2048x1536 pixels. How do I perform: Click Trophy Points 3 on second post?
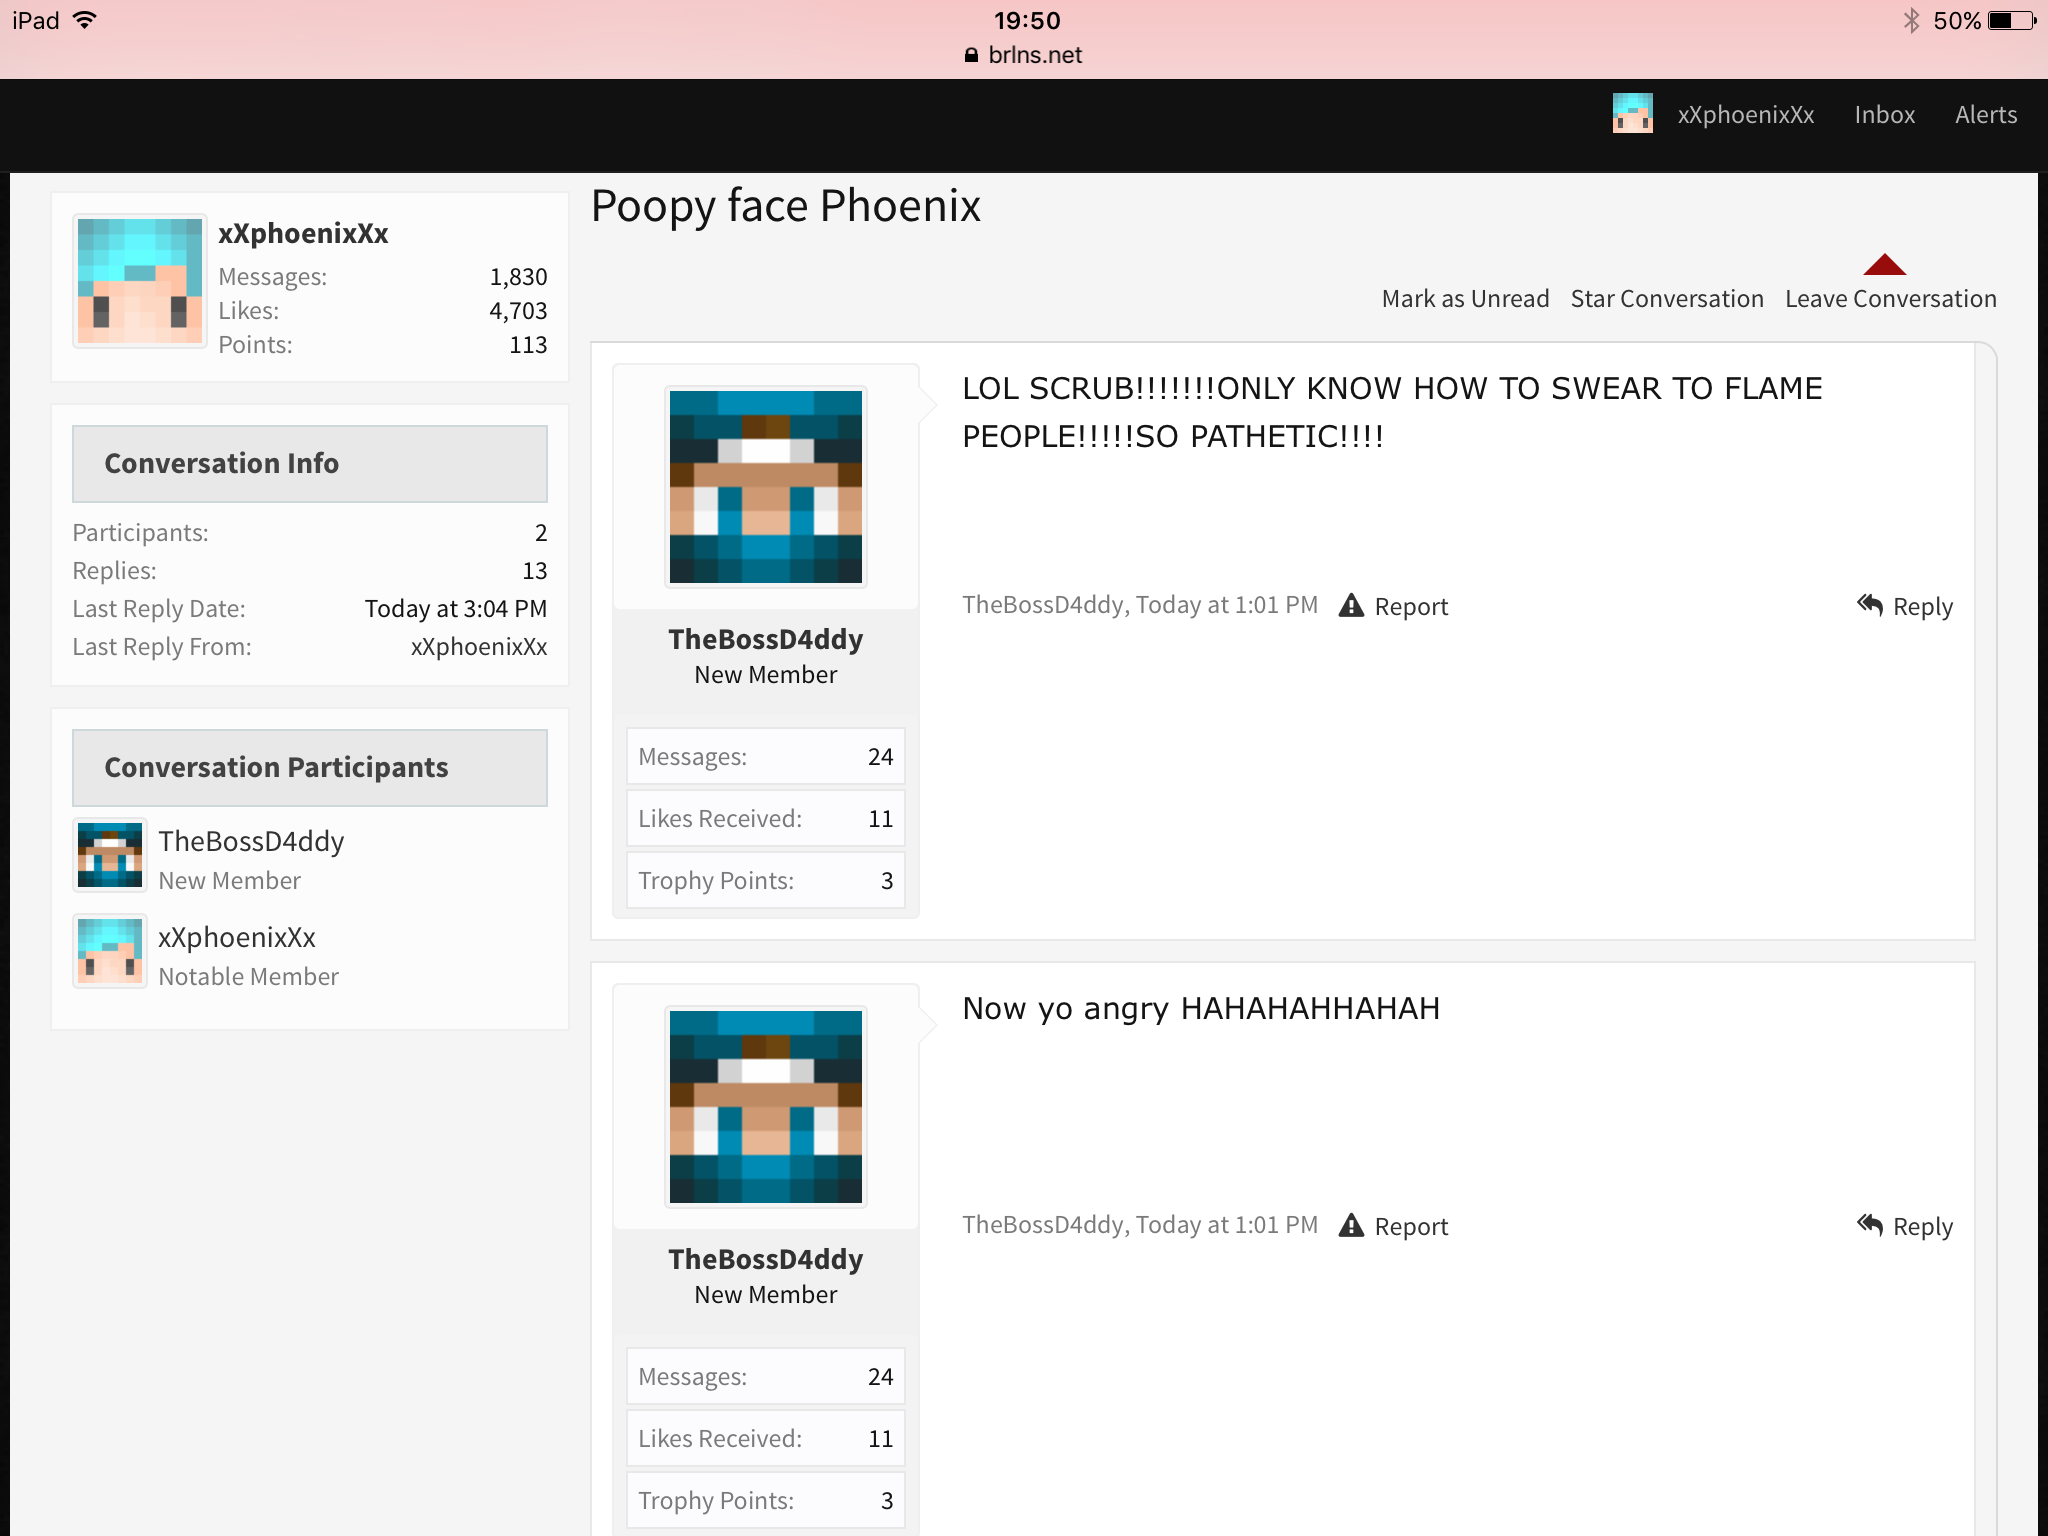click(766, 1501)
